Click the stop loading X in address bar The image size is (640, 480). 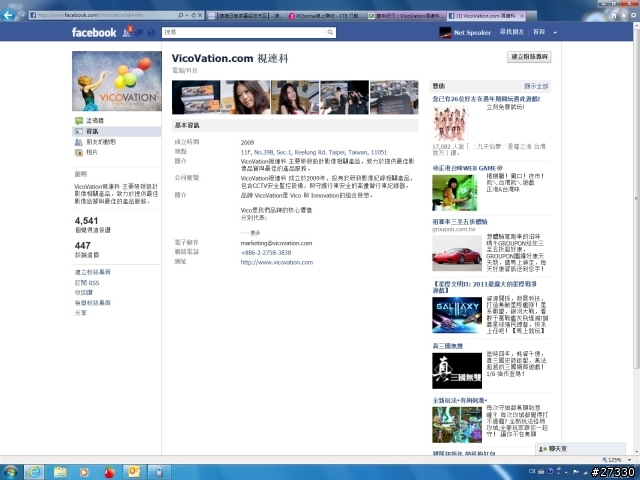pyautogui.click(x=200, y=15)
